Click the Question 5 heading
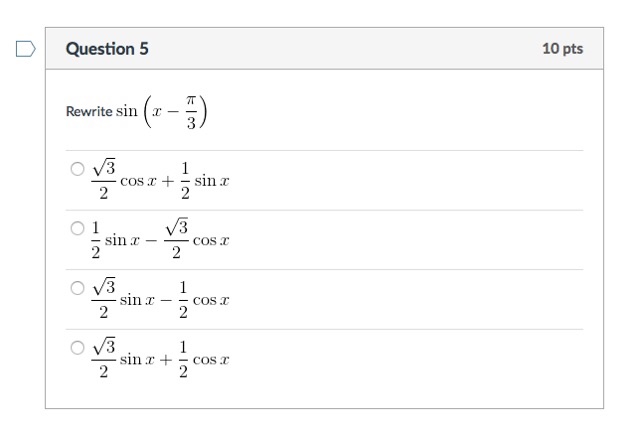640x436 pixels. pyautogui.click(x=107, y=49)
